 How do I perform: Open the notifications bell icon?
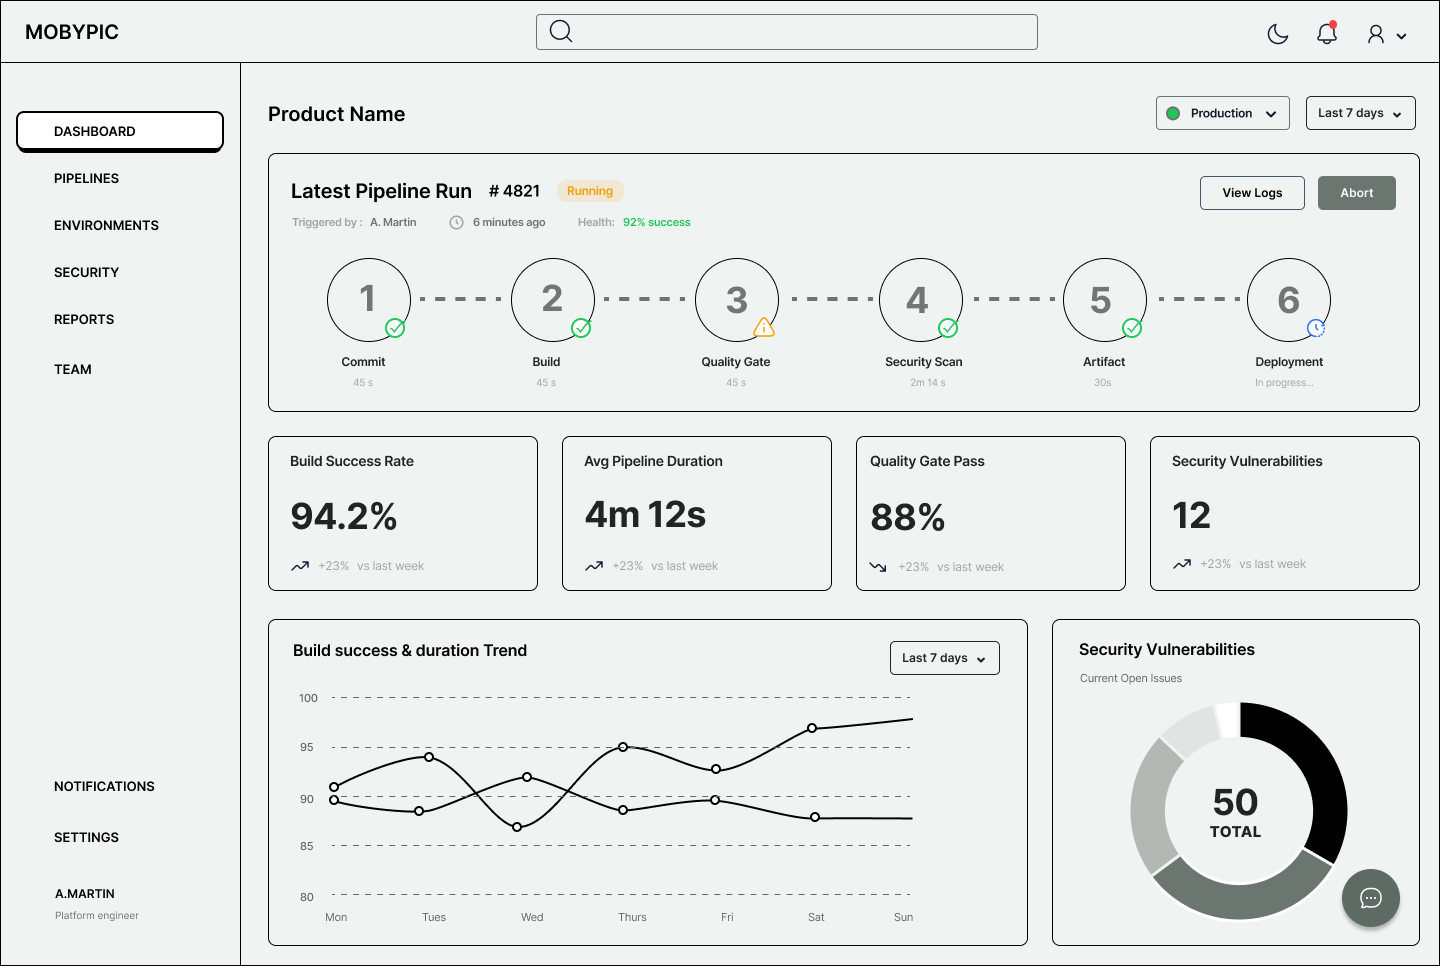pyautogui.click(x=1327, y=34)
